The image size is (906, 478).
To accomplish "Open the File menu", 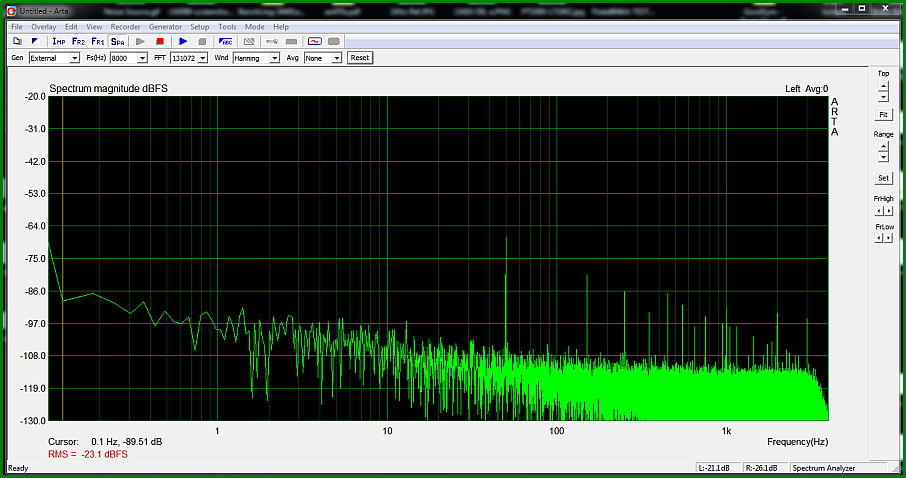I will pos(17,27).
